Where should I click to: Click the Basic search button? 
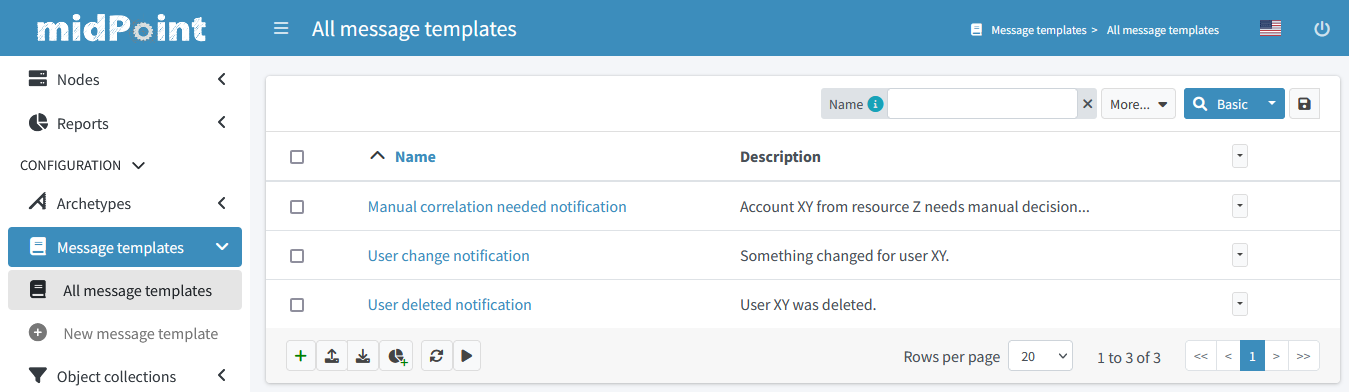pyautogui.click(x=1221, y=104)
